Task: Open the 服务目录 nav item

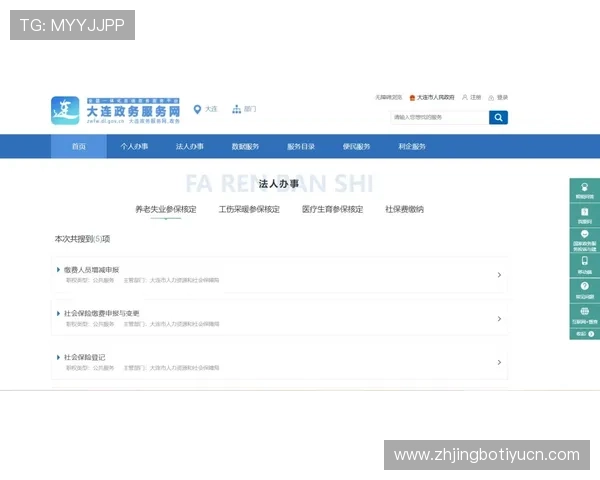Action: click(x=301, y=146)
